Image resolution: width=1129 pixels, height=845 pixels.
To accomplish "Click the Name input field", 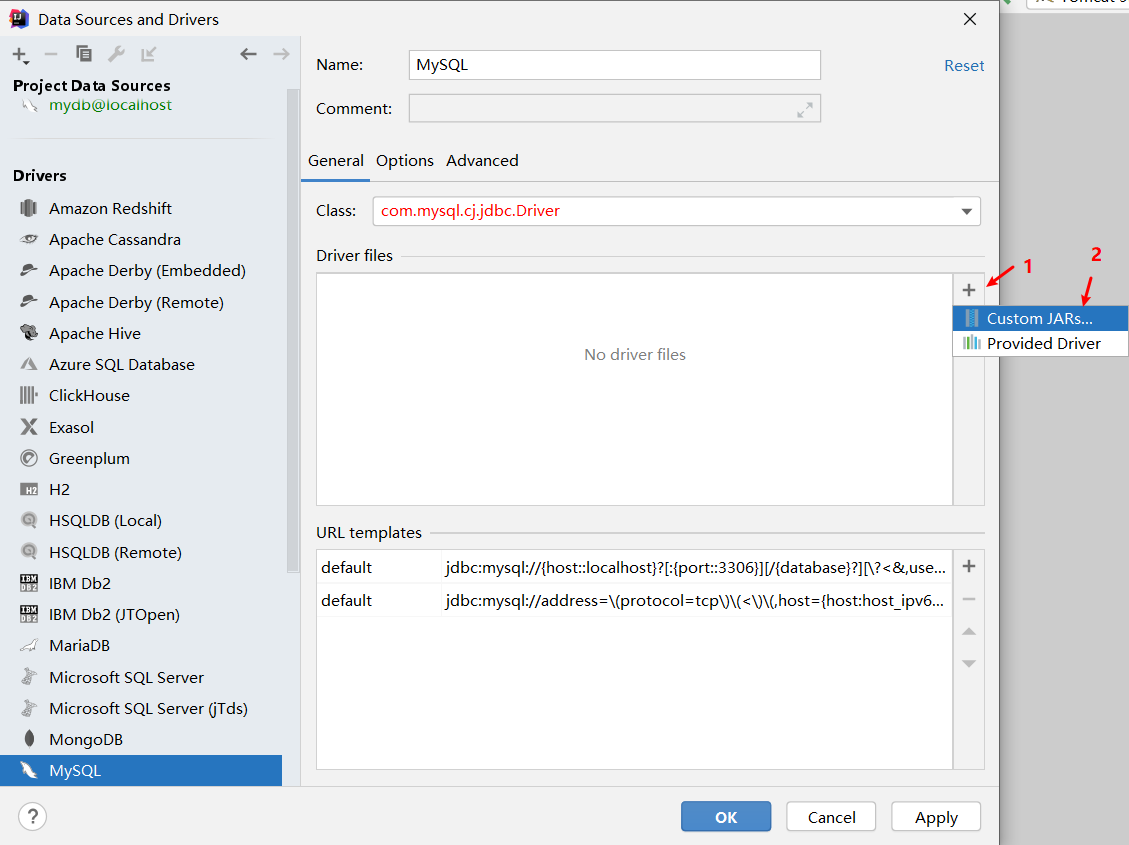I will (x=614, y=65).
